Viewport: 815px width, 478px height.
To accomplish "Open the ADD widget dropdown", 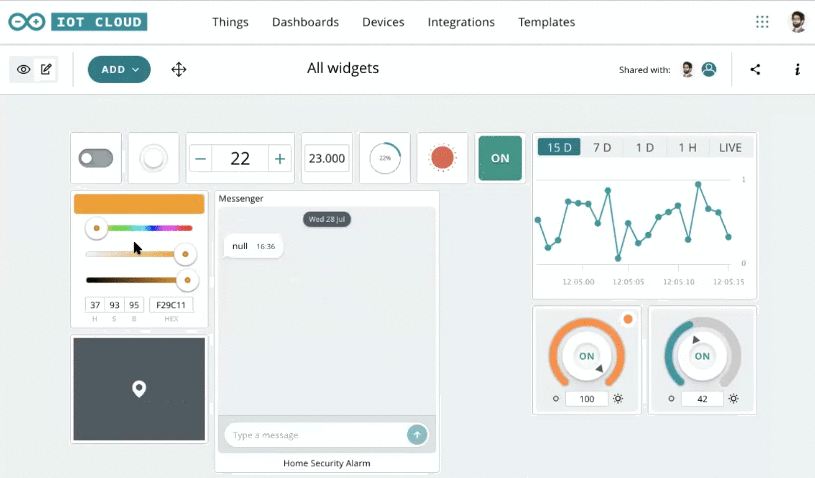I will (119, 69).
